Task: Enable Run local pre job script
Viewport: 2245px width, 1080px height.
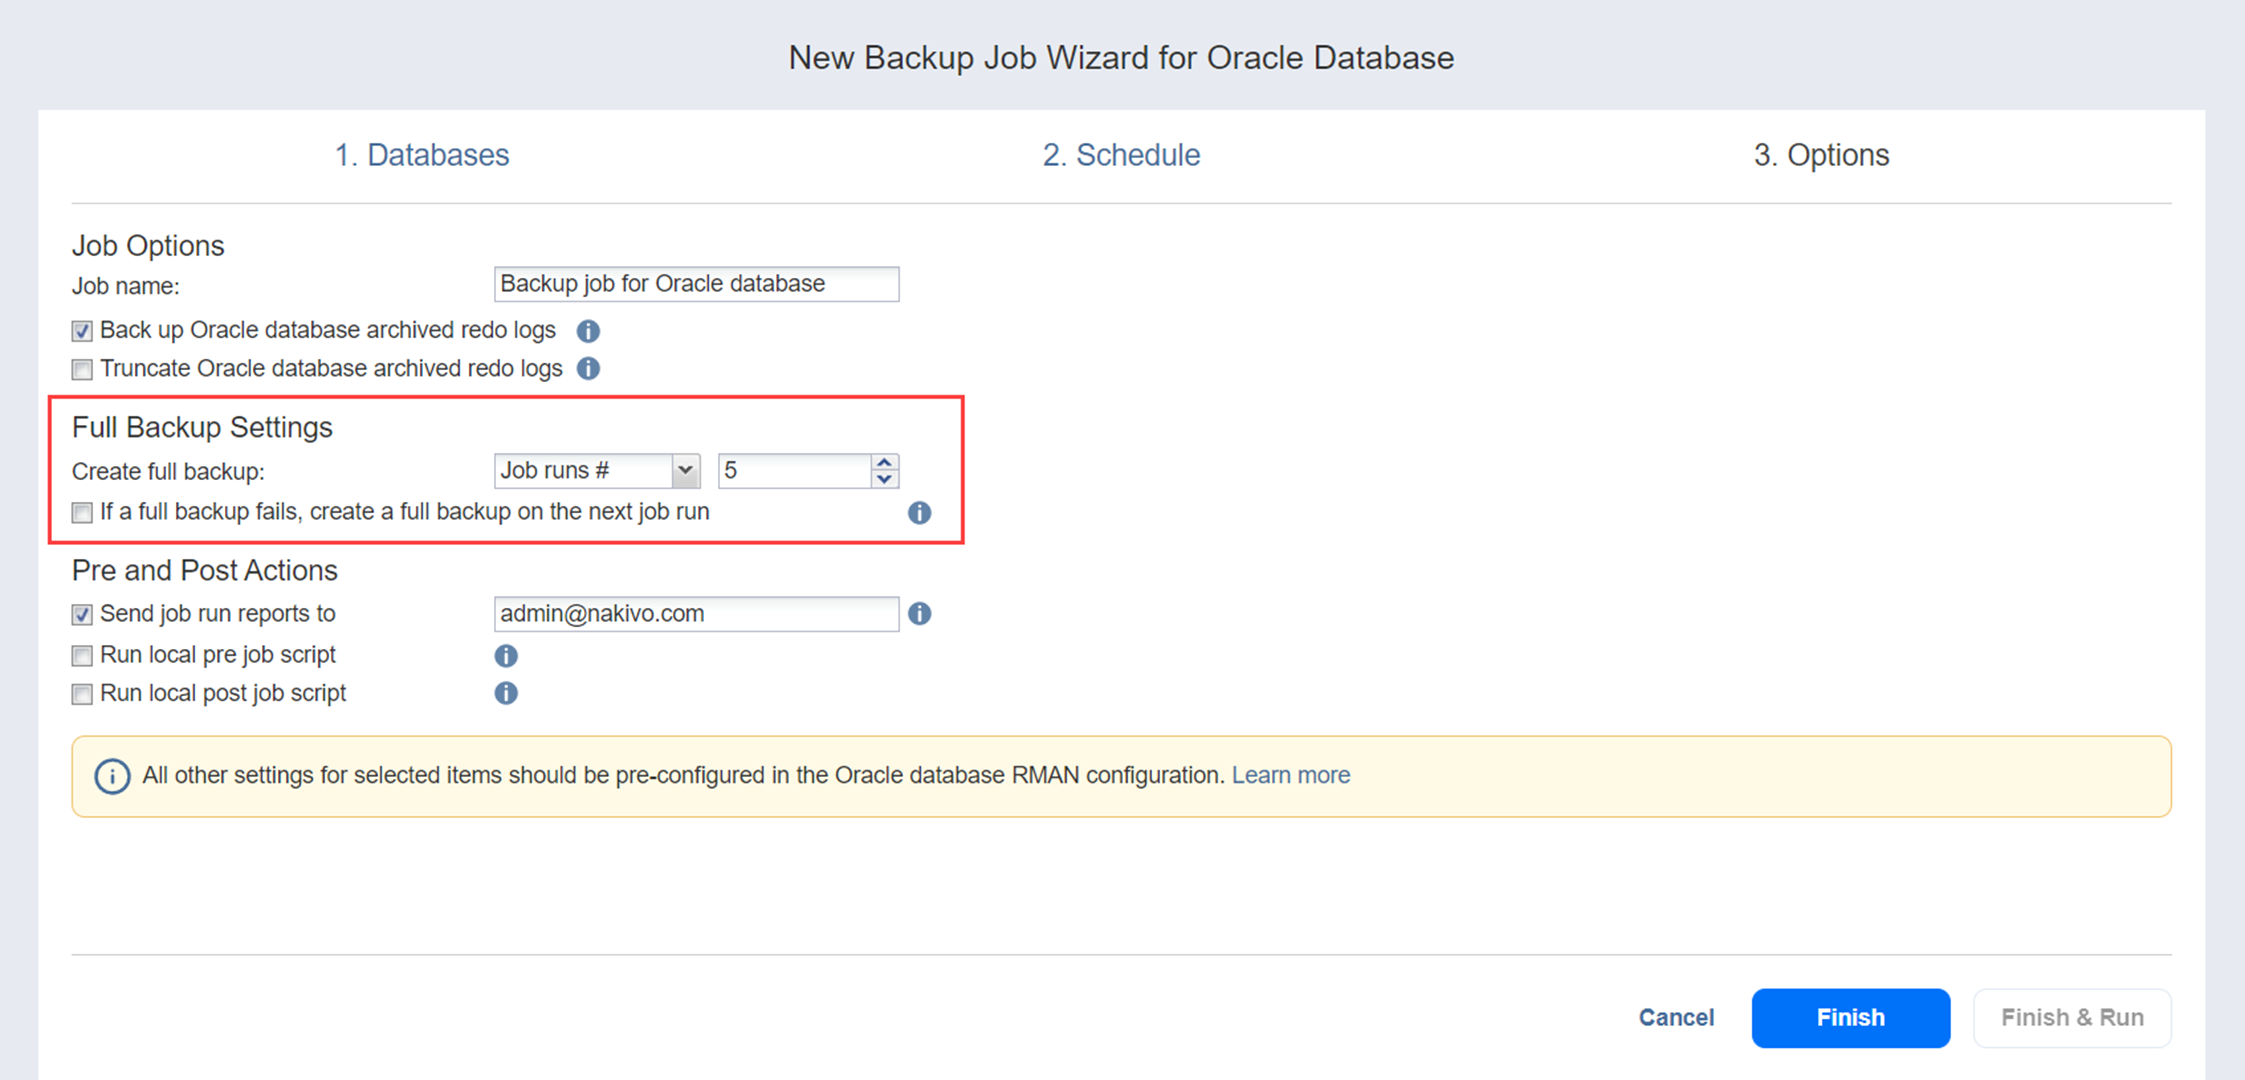Action: pos(82,656)
